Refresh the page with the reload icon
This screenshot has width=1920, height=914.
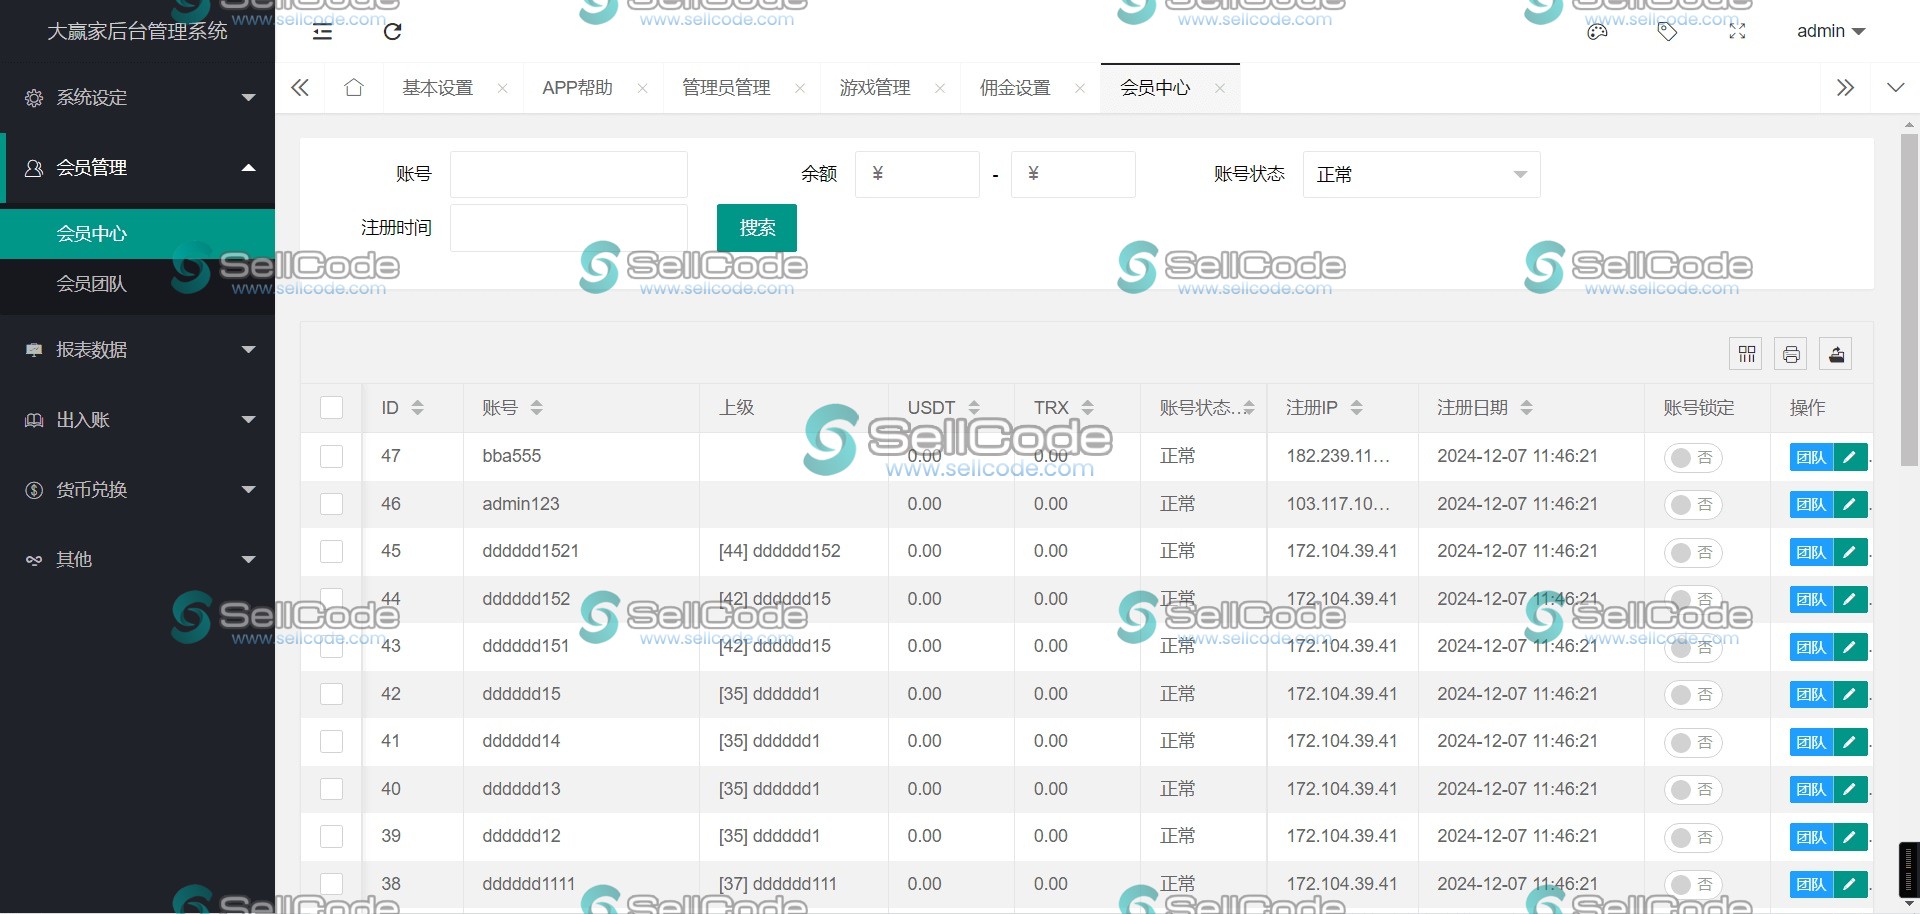pyautogui.click(x=392, y=31)
